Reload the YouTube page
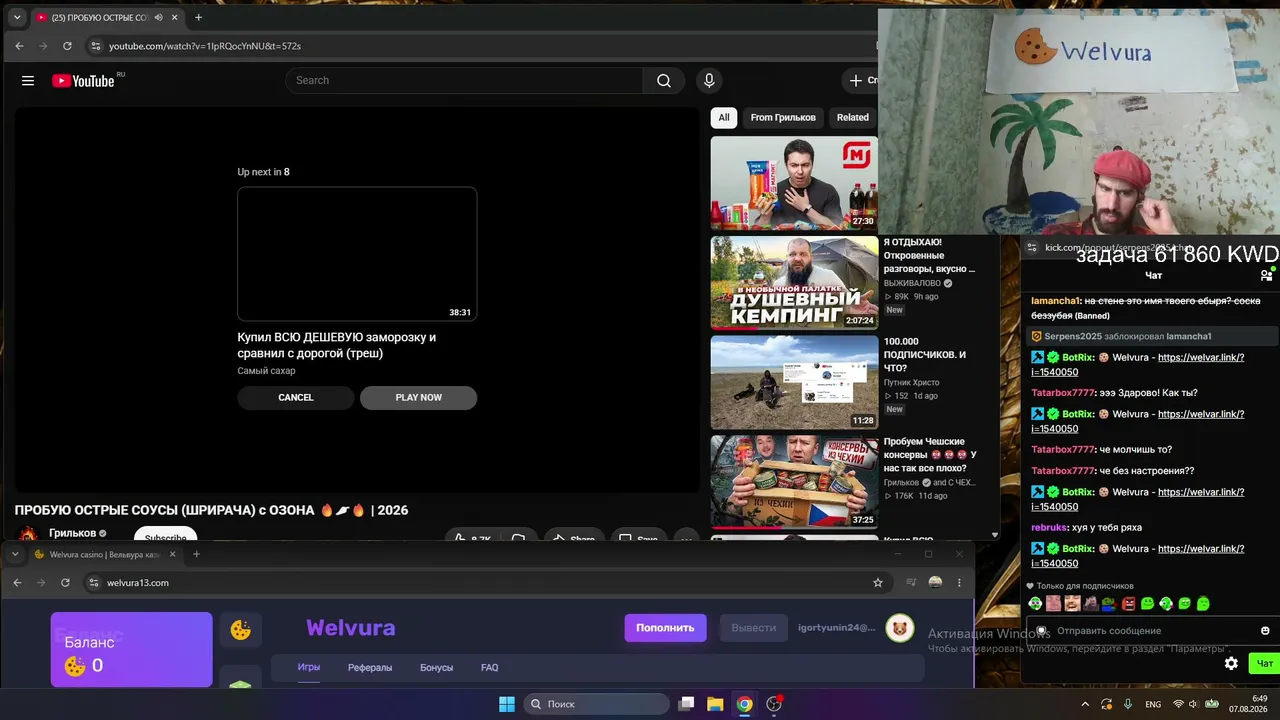 (x=67, y=46)
